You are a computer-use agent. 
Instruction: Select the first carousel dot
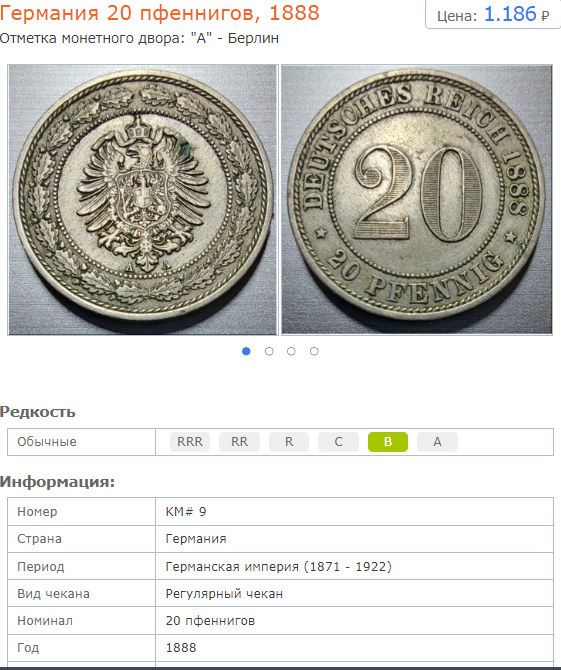click(x=246, y=351)
